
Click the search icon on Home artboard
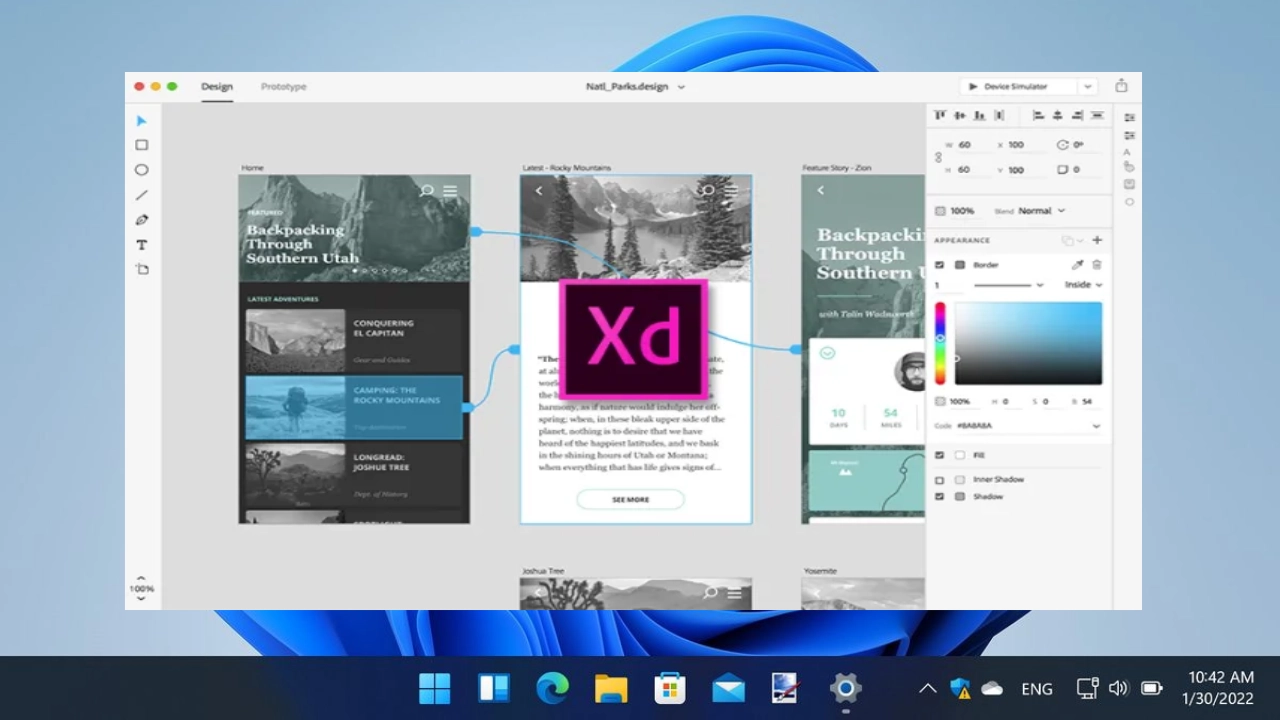coord(427,190)
